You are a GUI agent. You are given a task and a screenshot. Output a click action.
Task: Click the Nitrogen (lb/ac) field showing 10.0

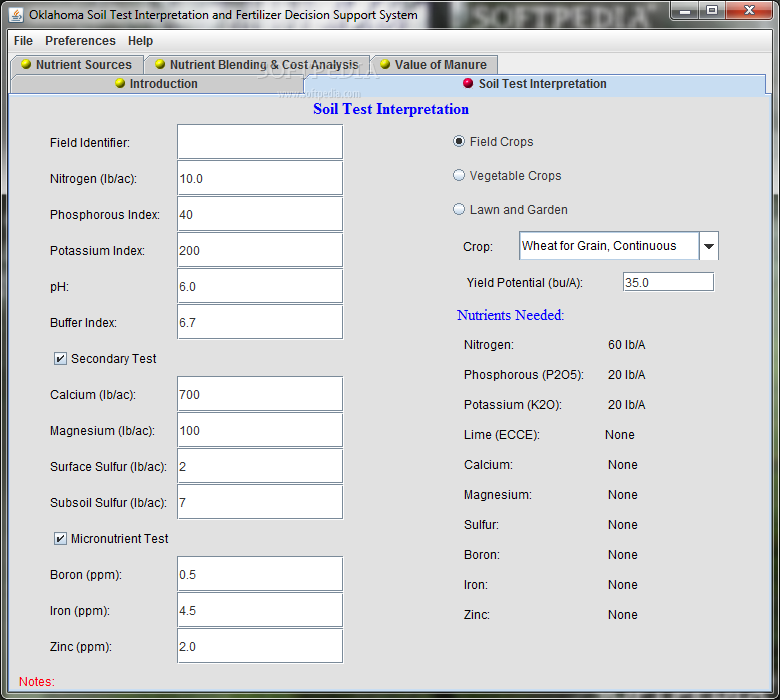pos(260,178)
